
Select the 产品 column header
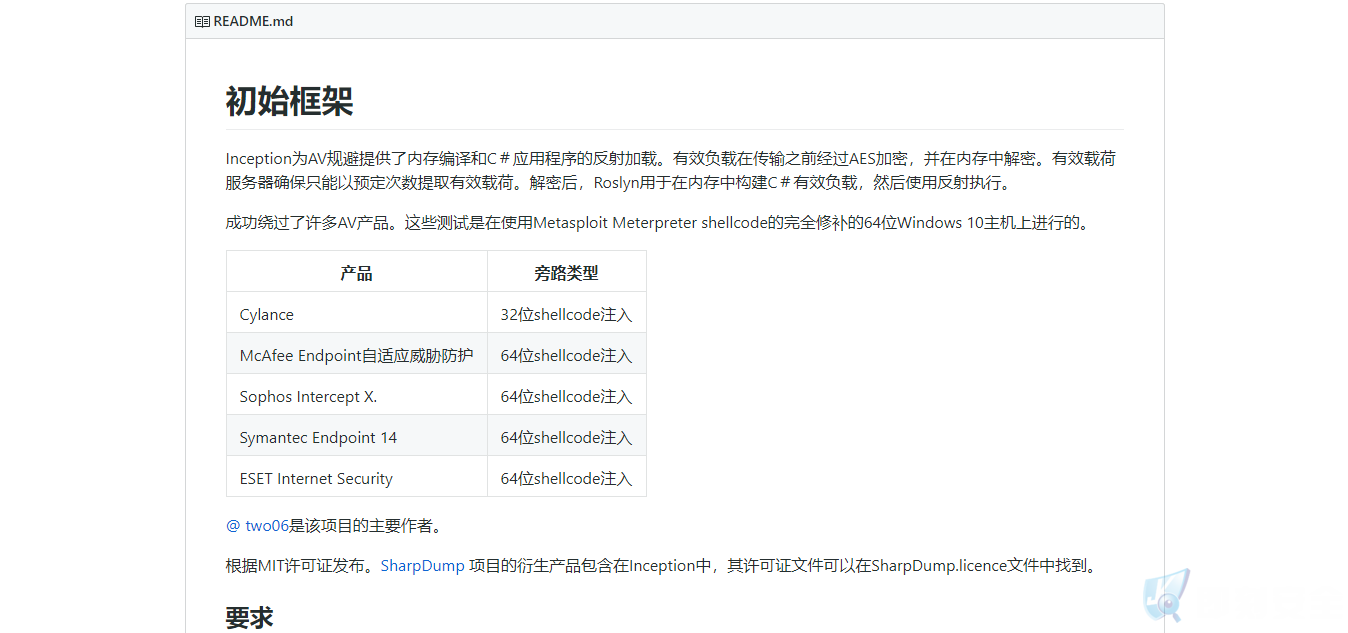click(x=357, y=272)
